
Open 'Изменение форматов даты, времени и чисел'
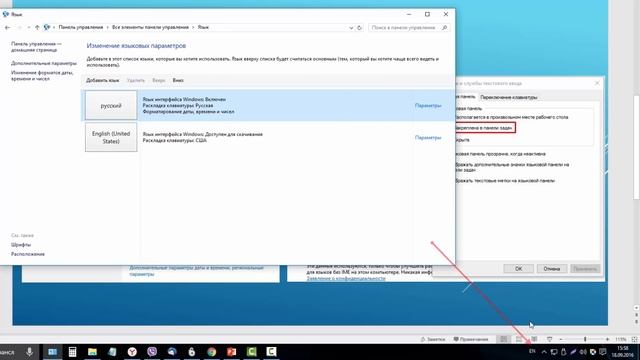[x=42, y=76]
